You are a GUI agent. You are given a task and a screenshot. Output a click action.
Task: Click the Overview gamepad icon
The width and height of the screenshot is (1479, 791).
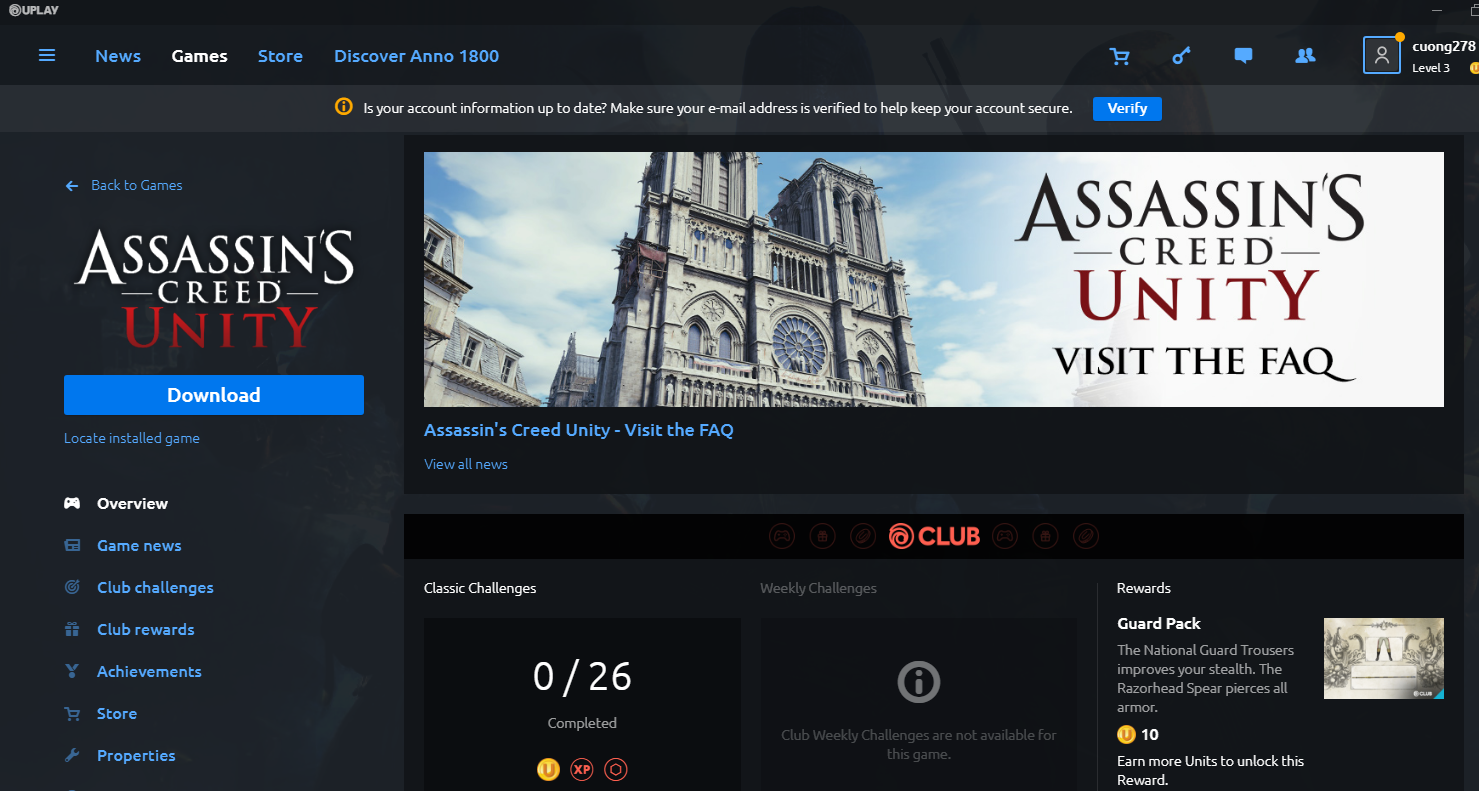(x=72, y=503)
